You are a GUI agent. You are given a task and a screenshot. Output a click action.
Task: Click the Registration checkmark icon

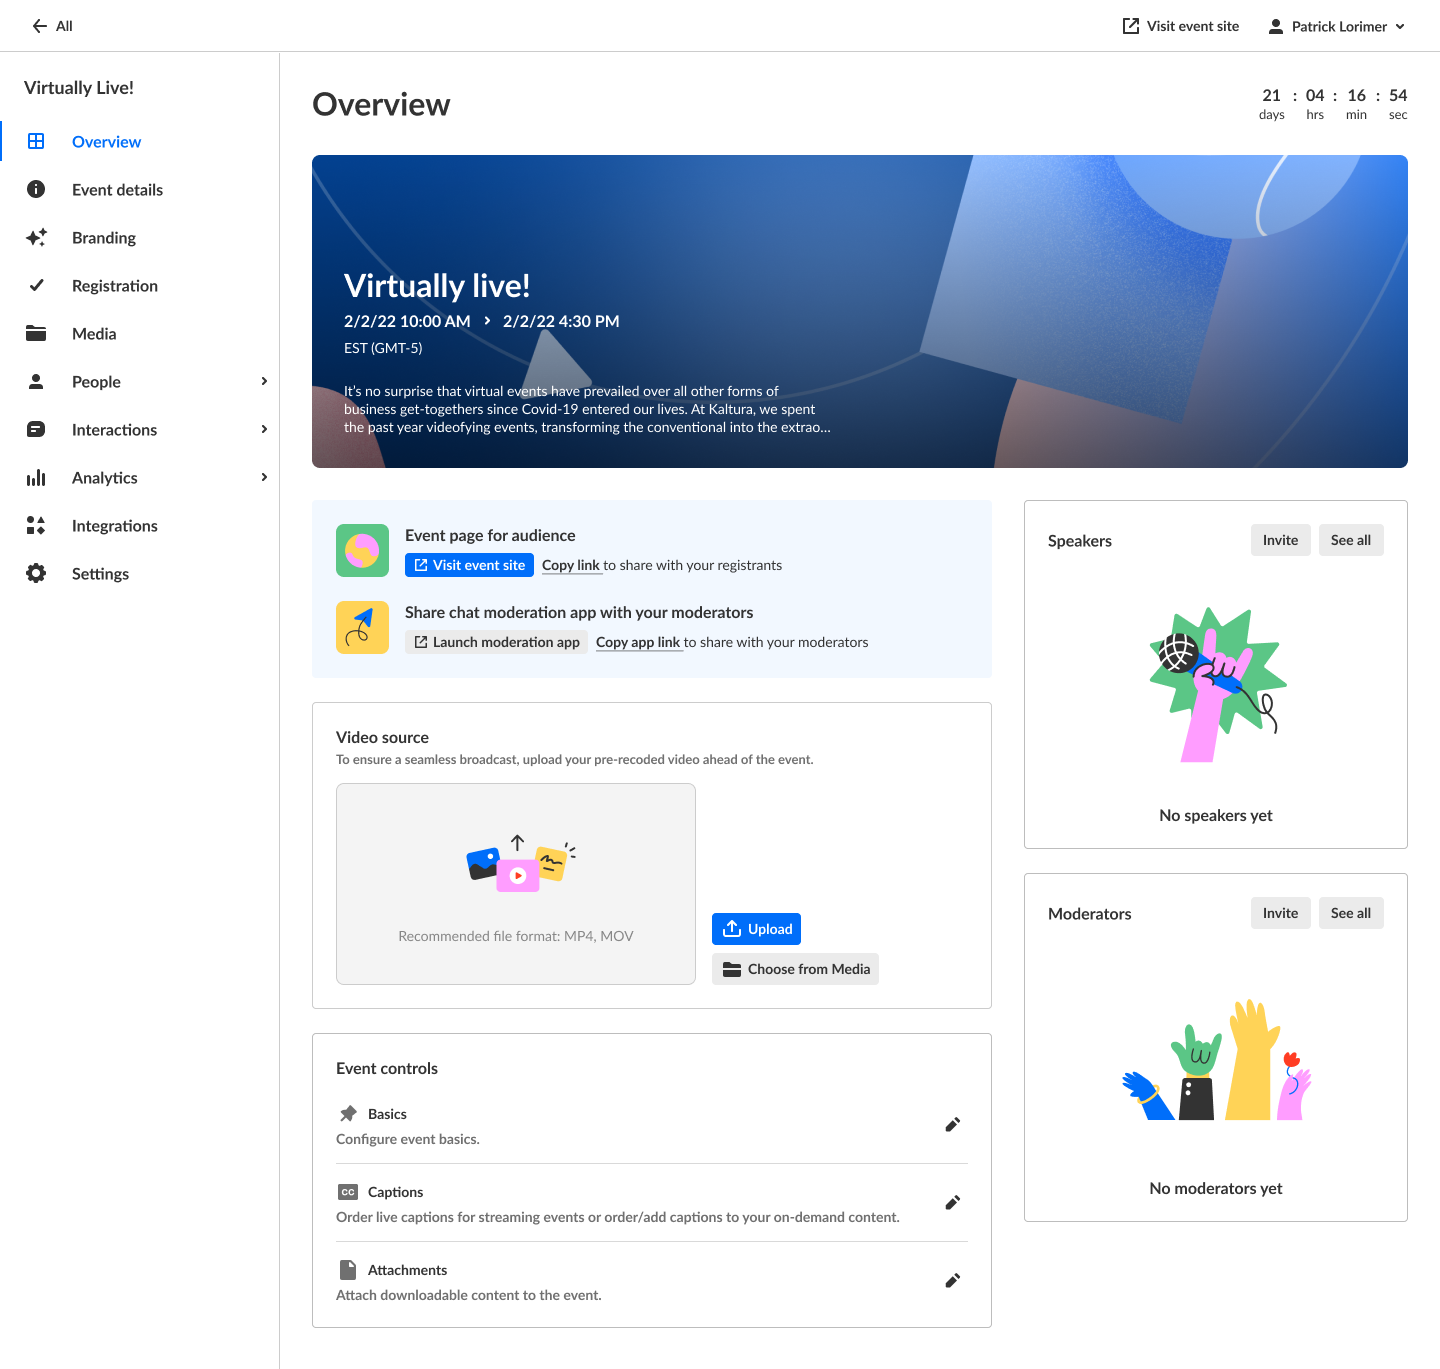(36, 285)
